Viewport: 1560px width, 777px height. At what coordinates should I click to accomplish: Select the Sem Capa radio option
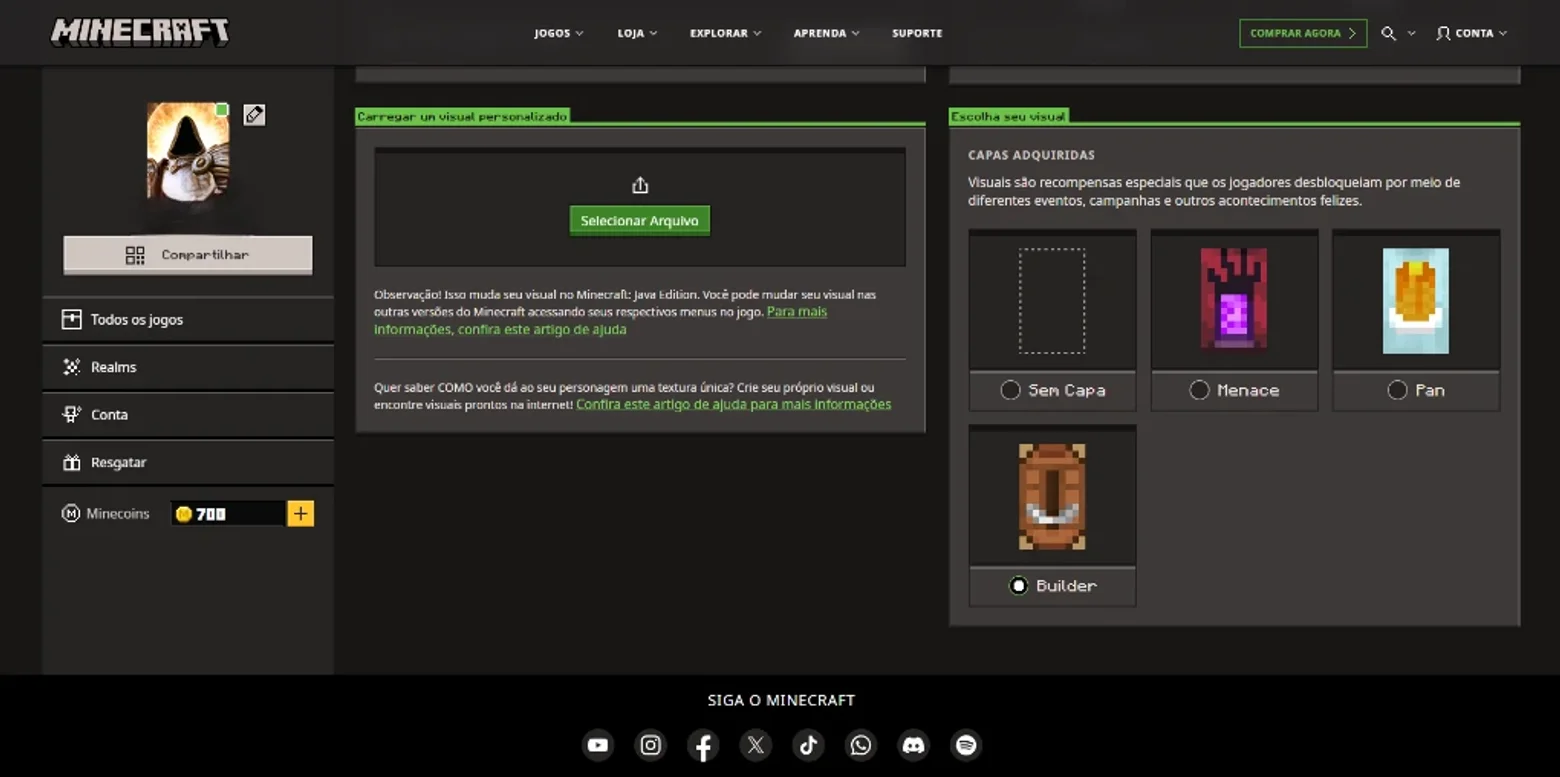[1010, 390]
